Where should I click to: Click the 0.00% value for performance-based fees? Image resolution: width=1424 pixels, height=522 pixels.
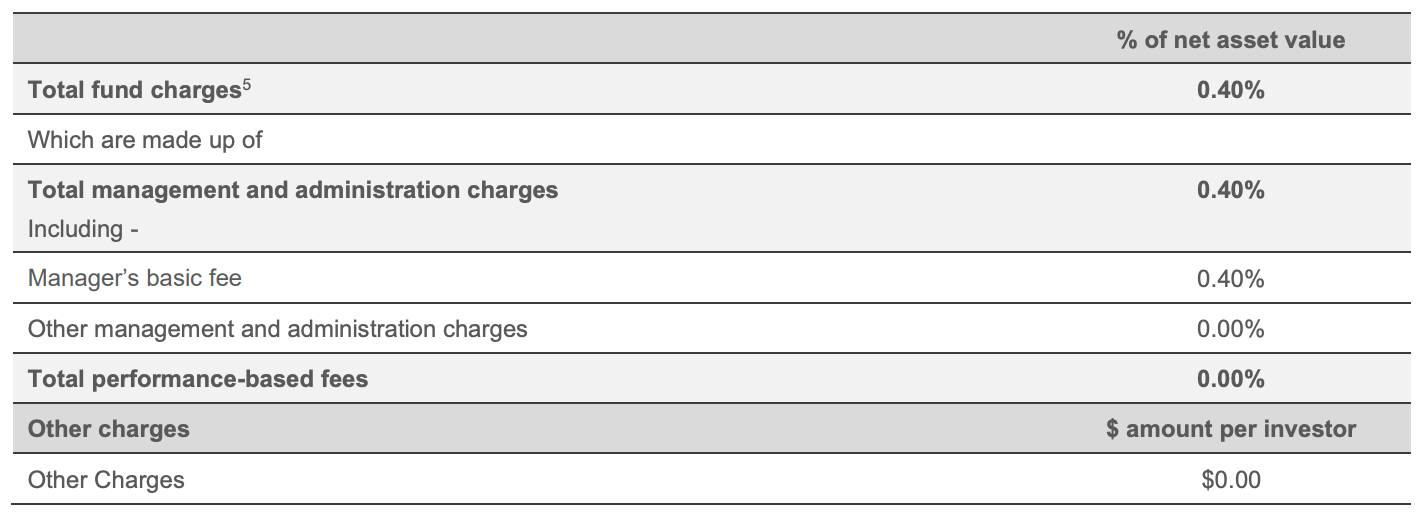coord(1230,379)
